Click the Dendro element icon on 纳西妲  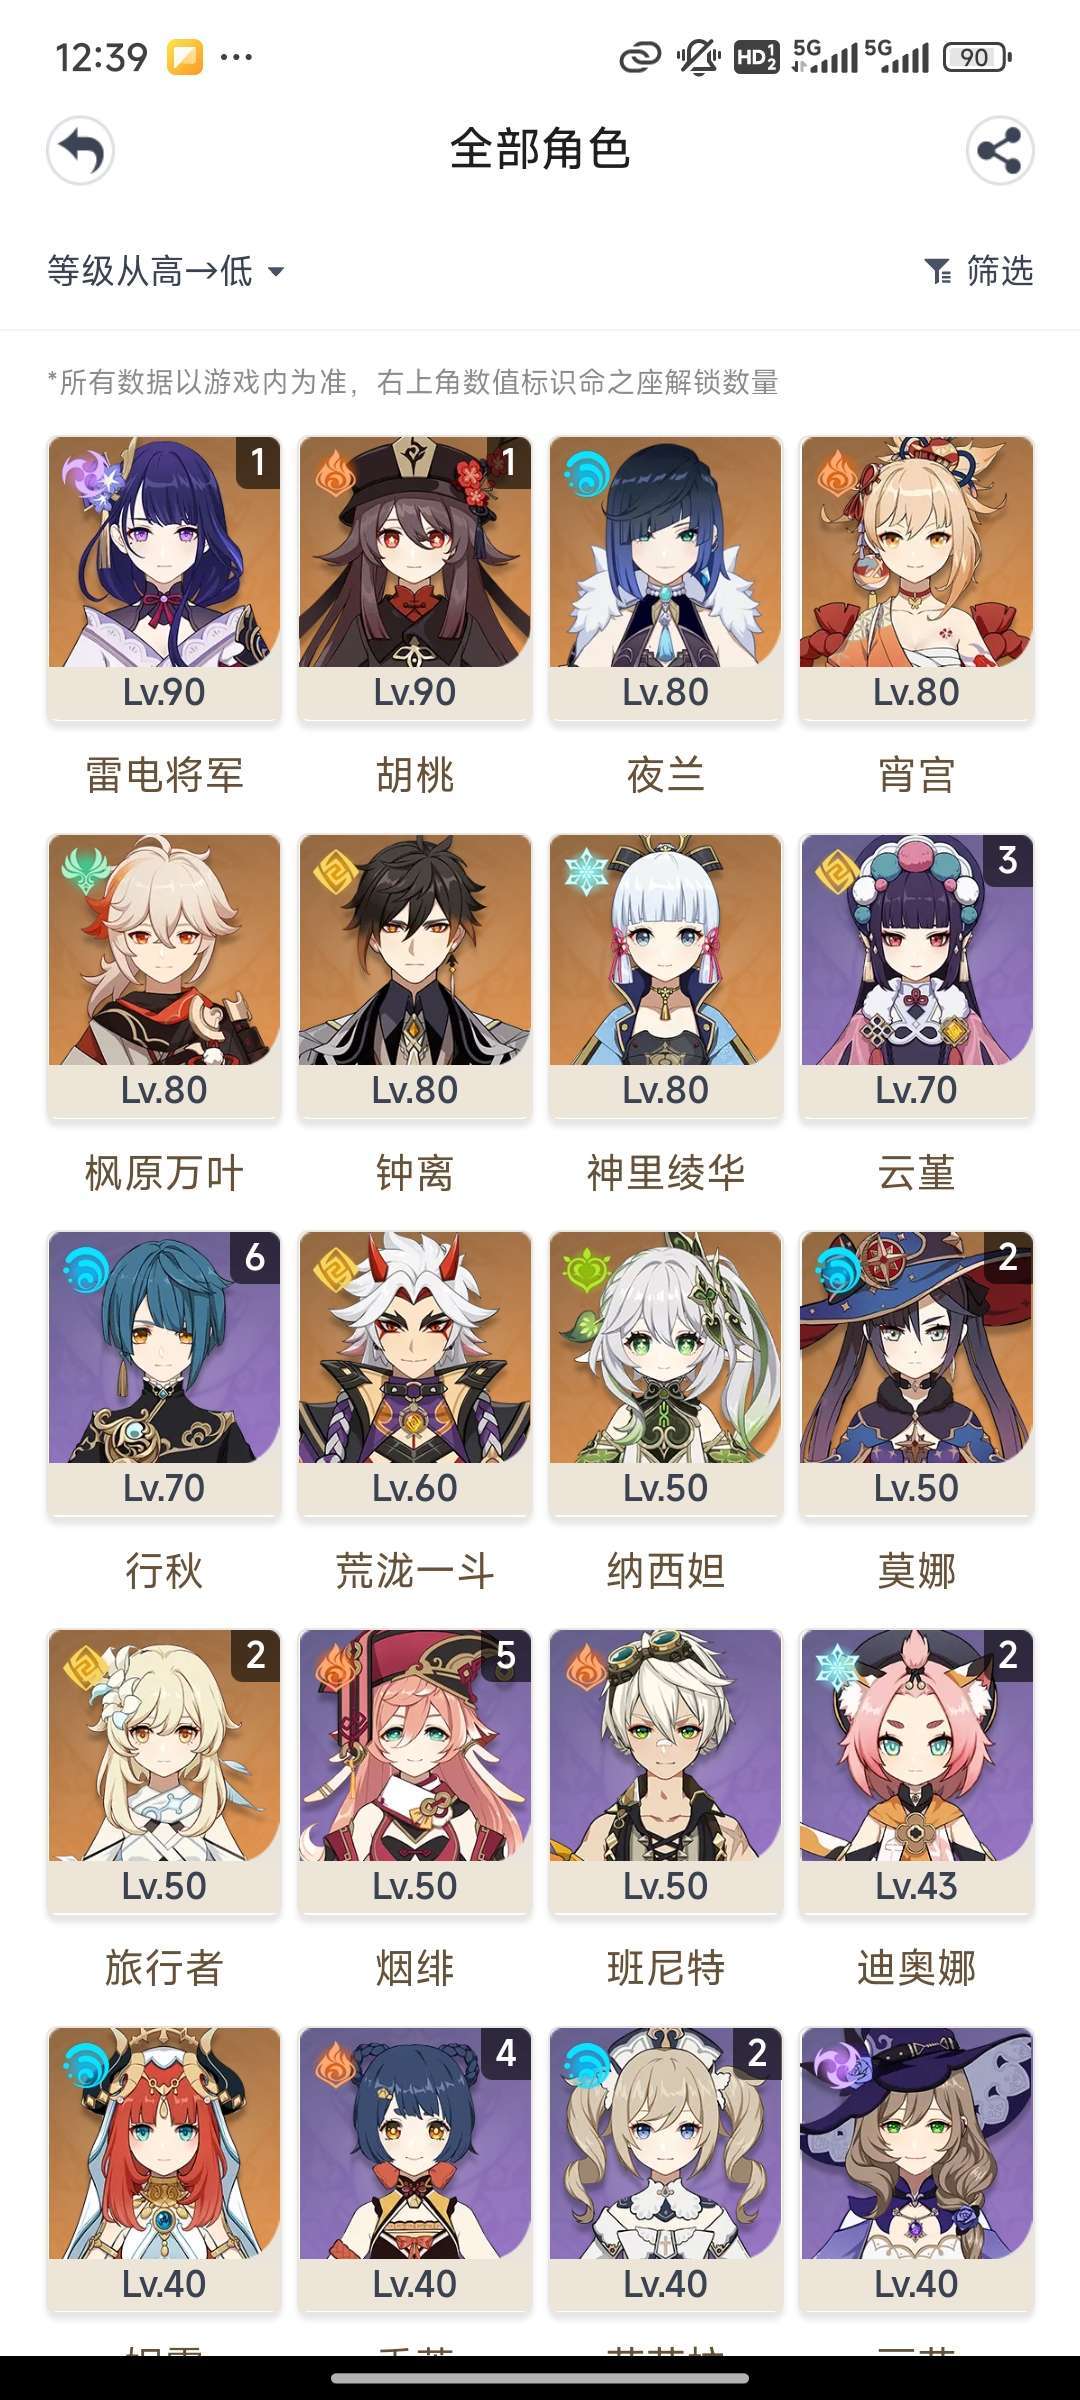tap(586, 1270)
